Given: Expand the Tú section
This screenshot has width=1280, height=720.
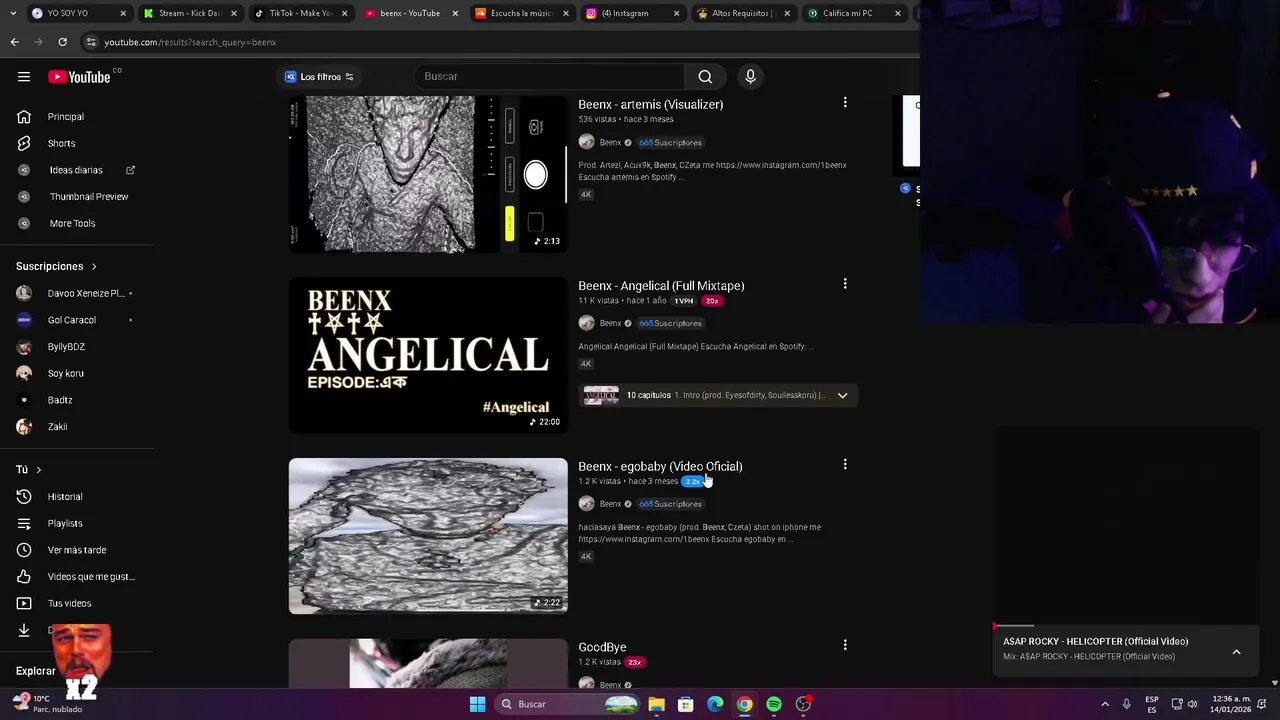Looking at the screenshot, I should (28, 470).
